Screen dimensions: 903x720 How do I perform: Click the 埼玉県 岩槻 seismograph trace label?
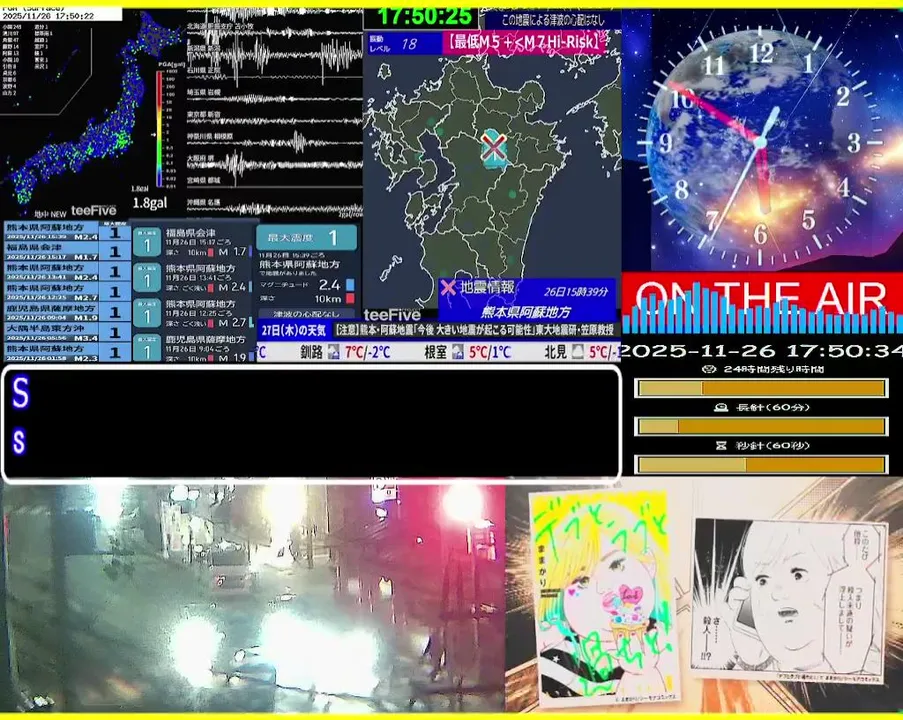[x=203, y=92]
